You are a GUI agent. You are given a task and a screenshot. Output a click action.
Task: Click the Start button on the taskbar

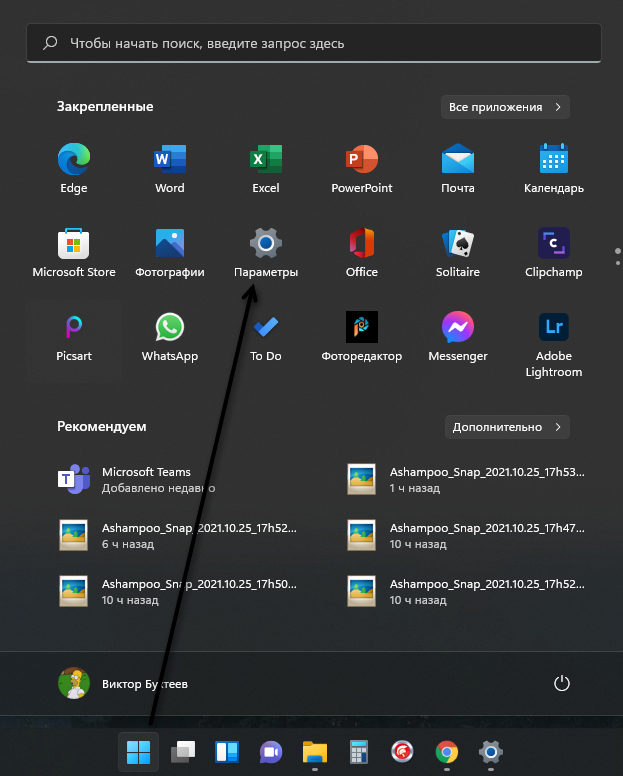139,752
